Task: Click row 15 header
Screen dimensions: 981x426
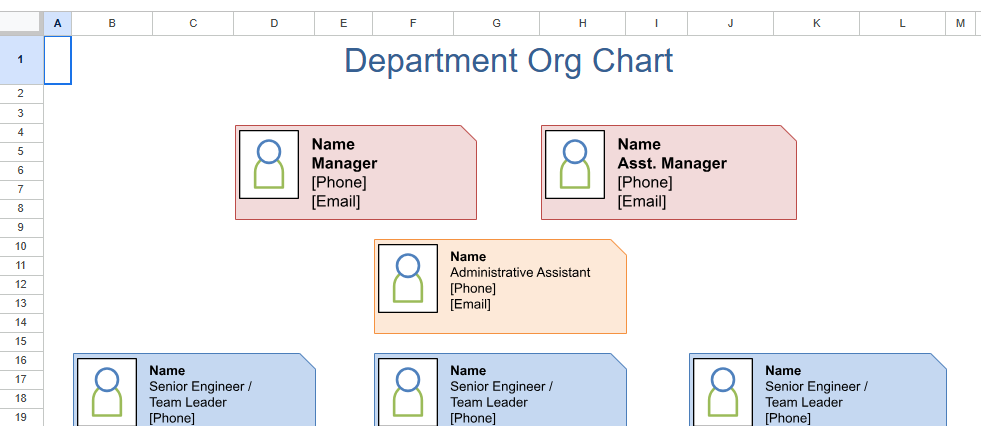Action: (22, 341)
